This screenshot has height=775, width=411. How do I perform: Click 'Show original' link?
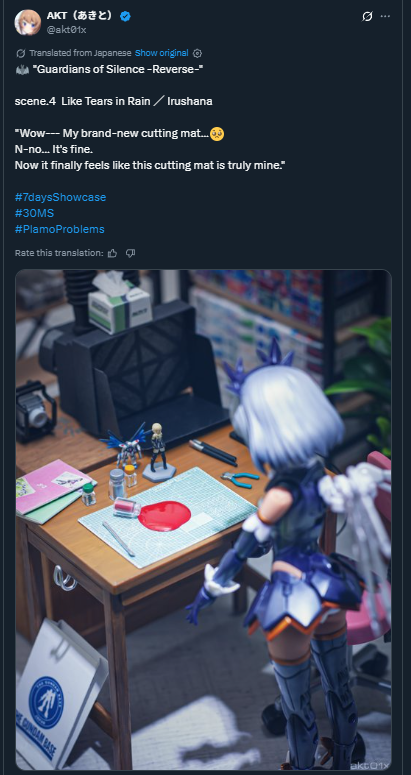point(162,53)
